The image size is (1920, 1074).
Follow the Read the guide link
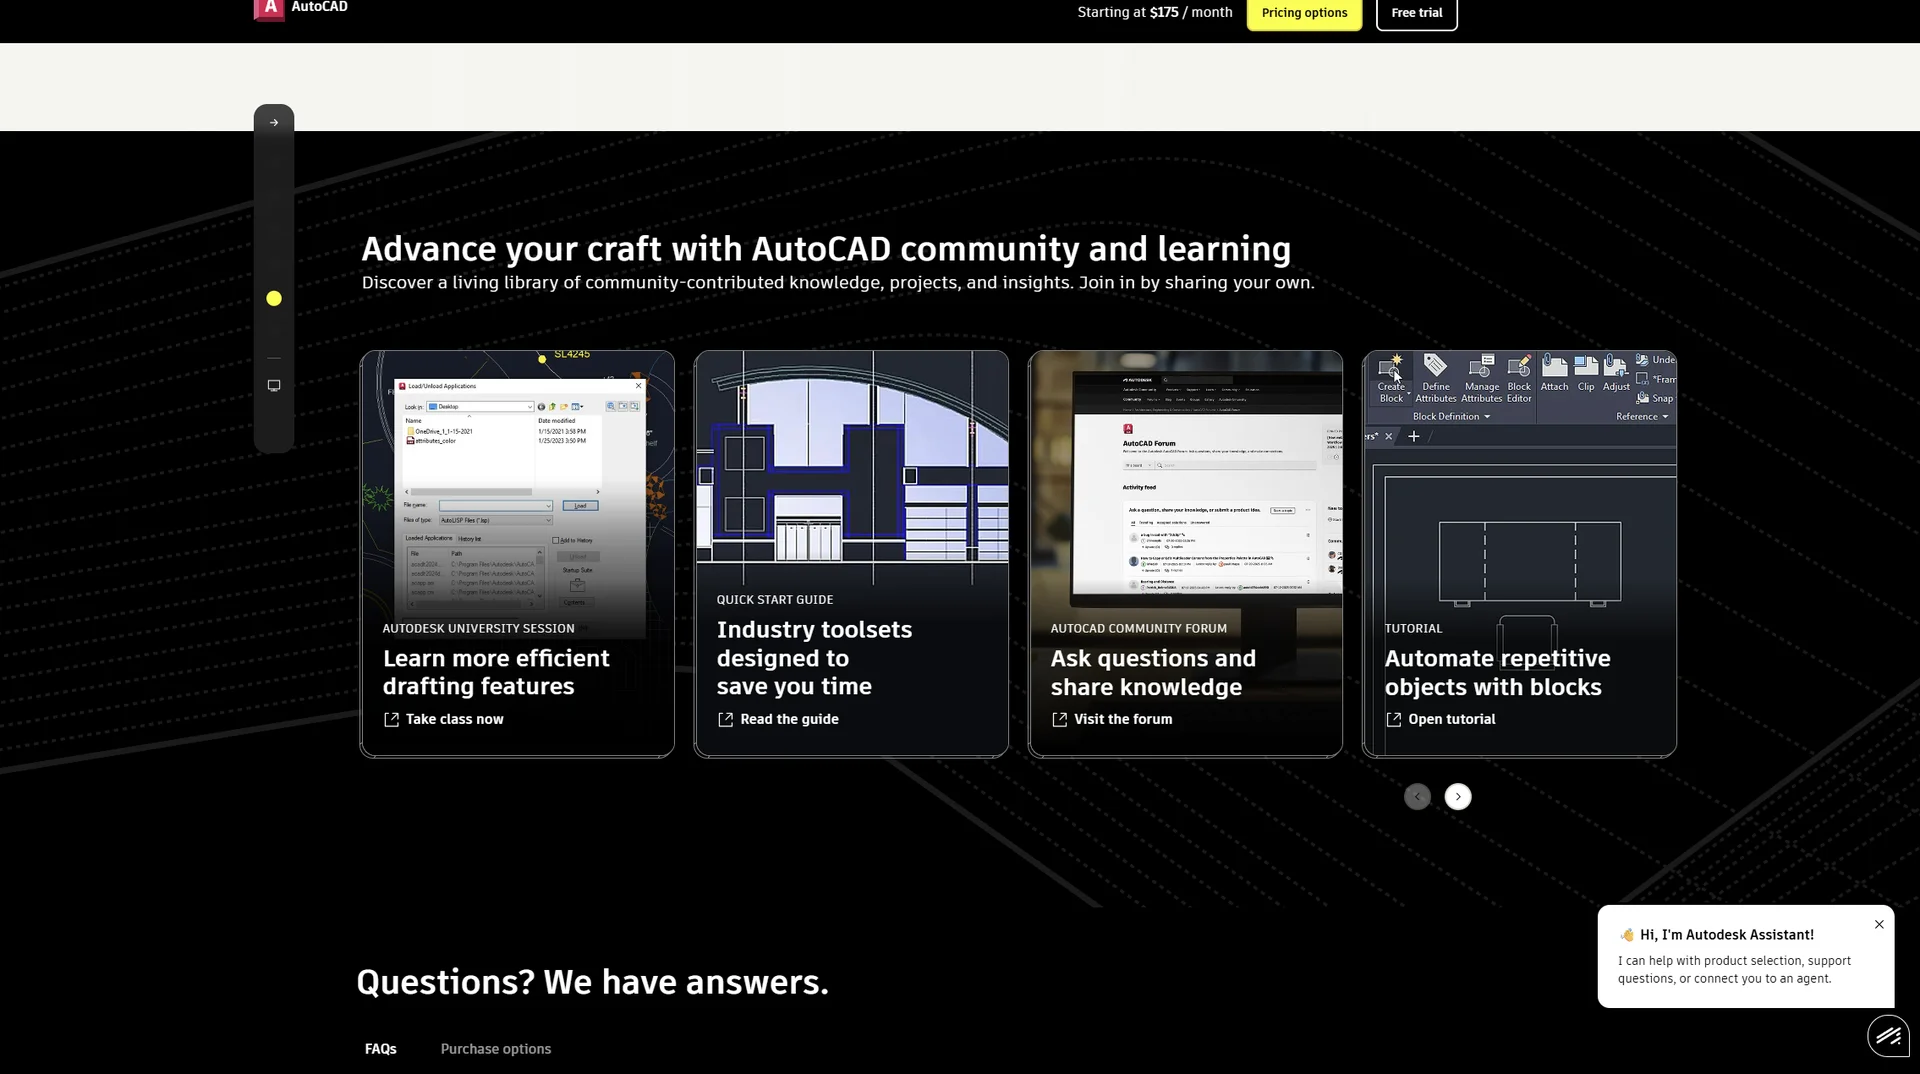[x=778, y=720]
